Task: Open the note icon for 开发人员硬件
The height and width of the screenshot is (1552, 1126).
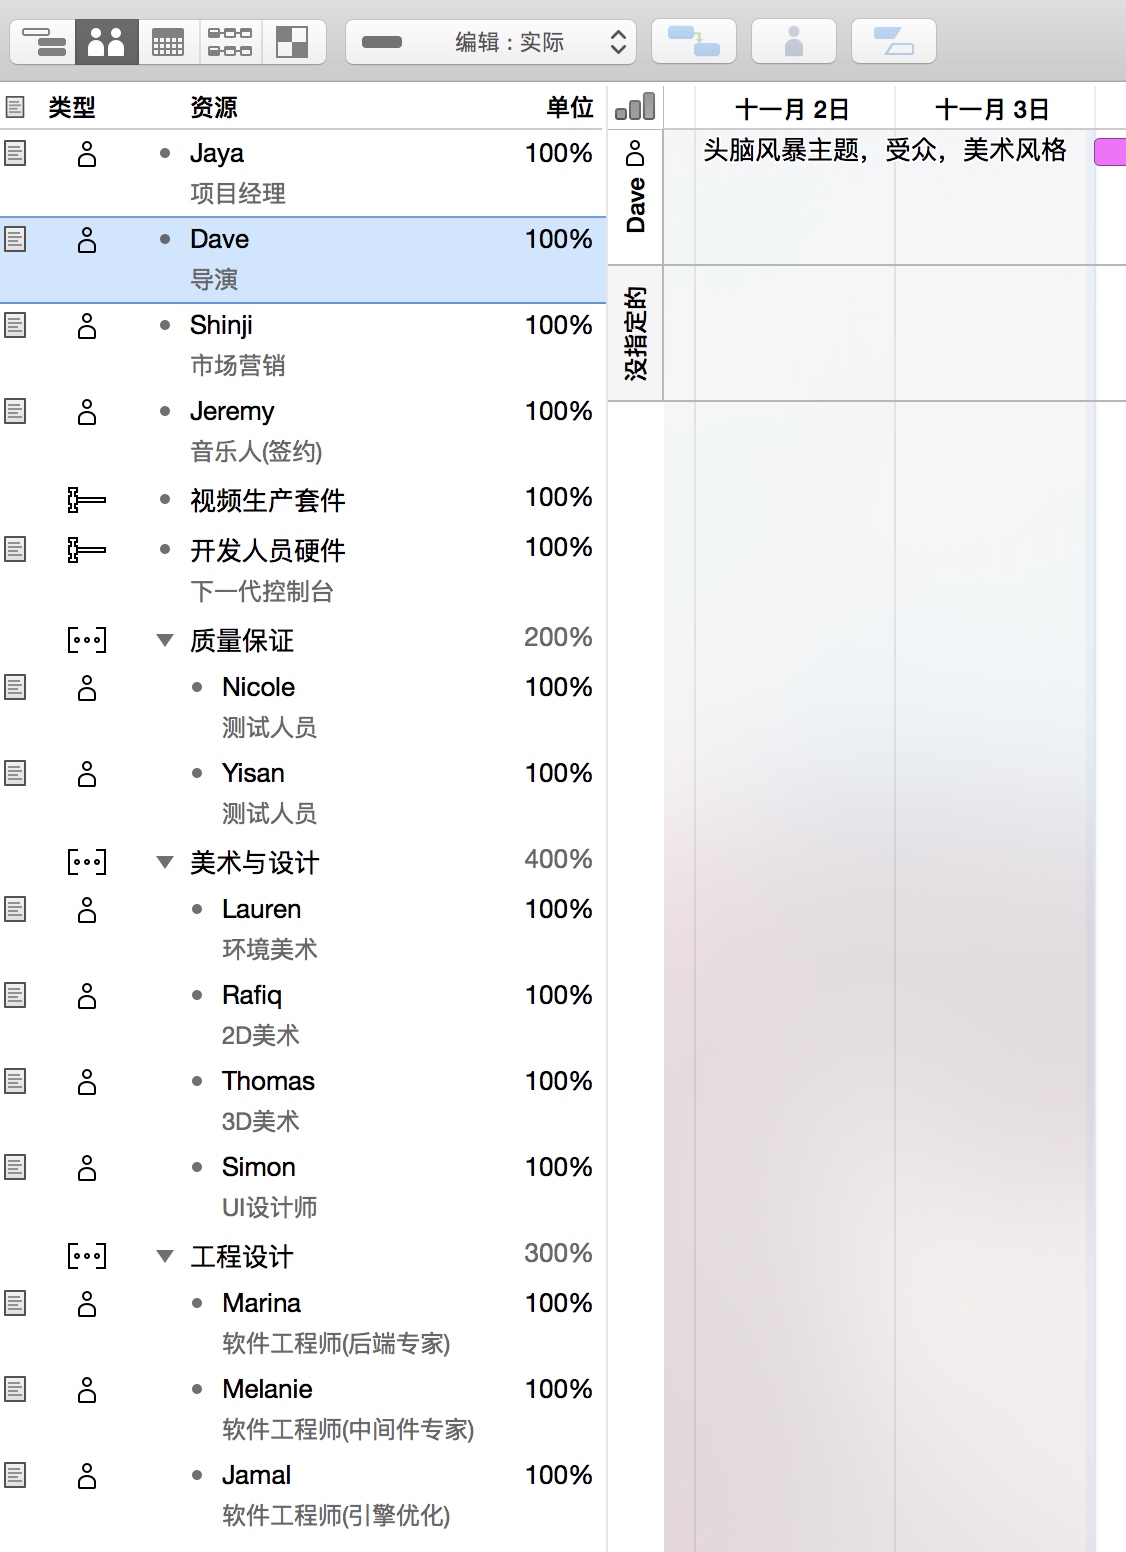Action: [x=15, y=549]
